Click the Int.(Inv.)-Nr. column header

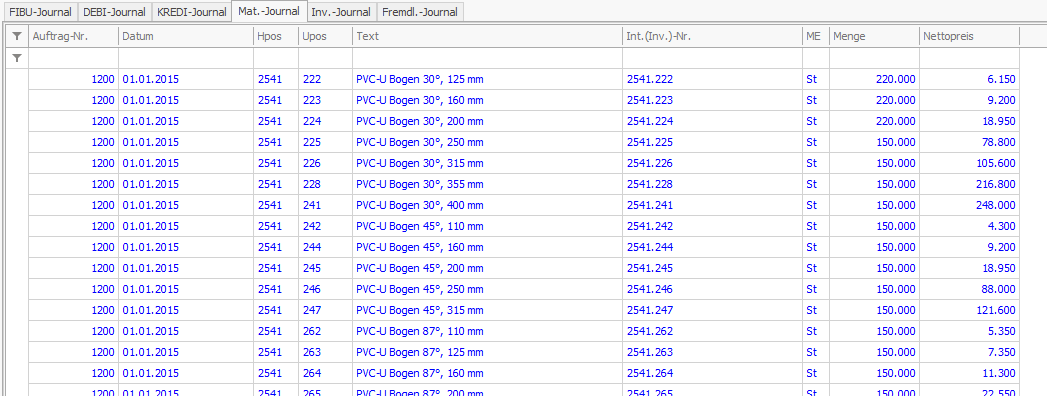(712, 37)
